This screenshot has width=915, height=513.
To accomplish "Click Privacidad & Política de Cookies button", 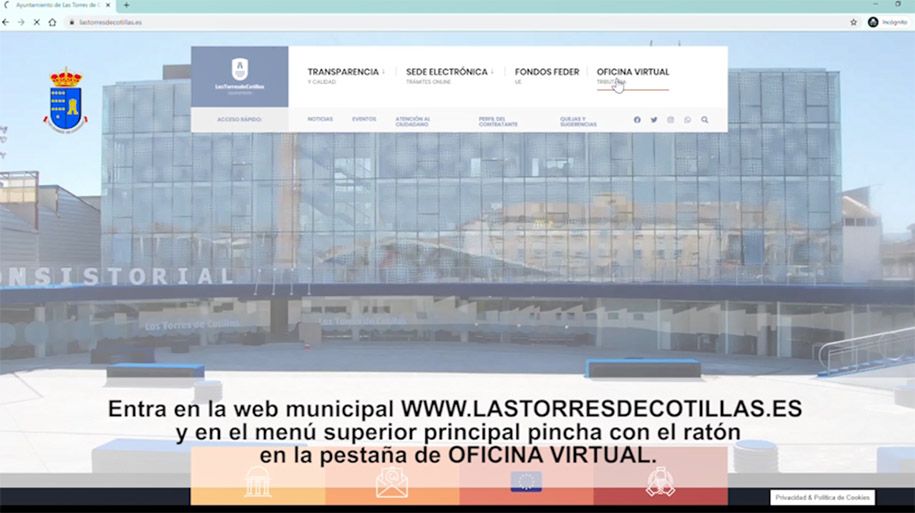I will click(822, 497).
